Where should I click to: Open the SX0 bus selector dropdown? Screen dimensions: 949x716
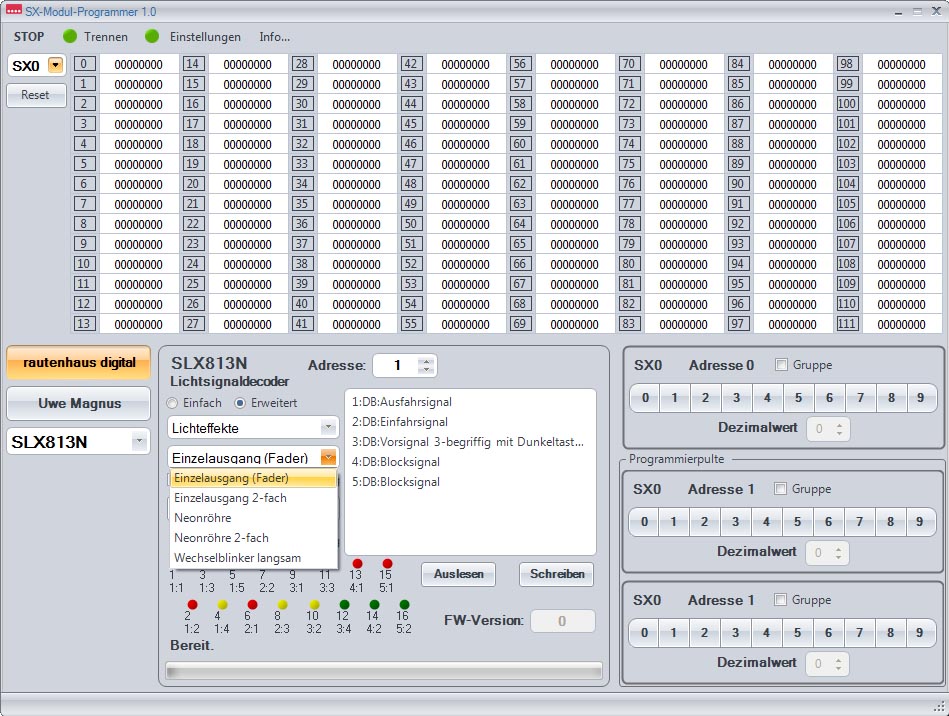[x=55, y=65]
